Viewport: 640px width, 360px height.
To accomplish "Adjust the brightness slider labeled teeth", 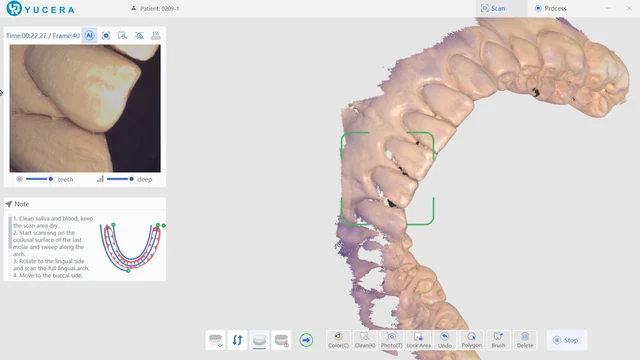I will pos(39,179).
